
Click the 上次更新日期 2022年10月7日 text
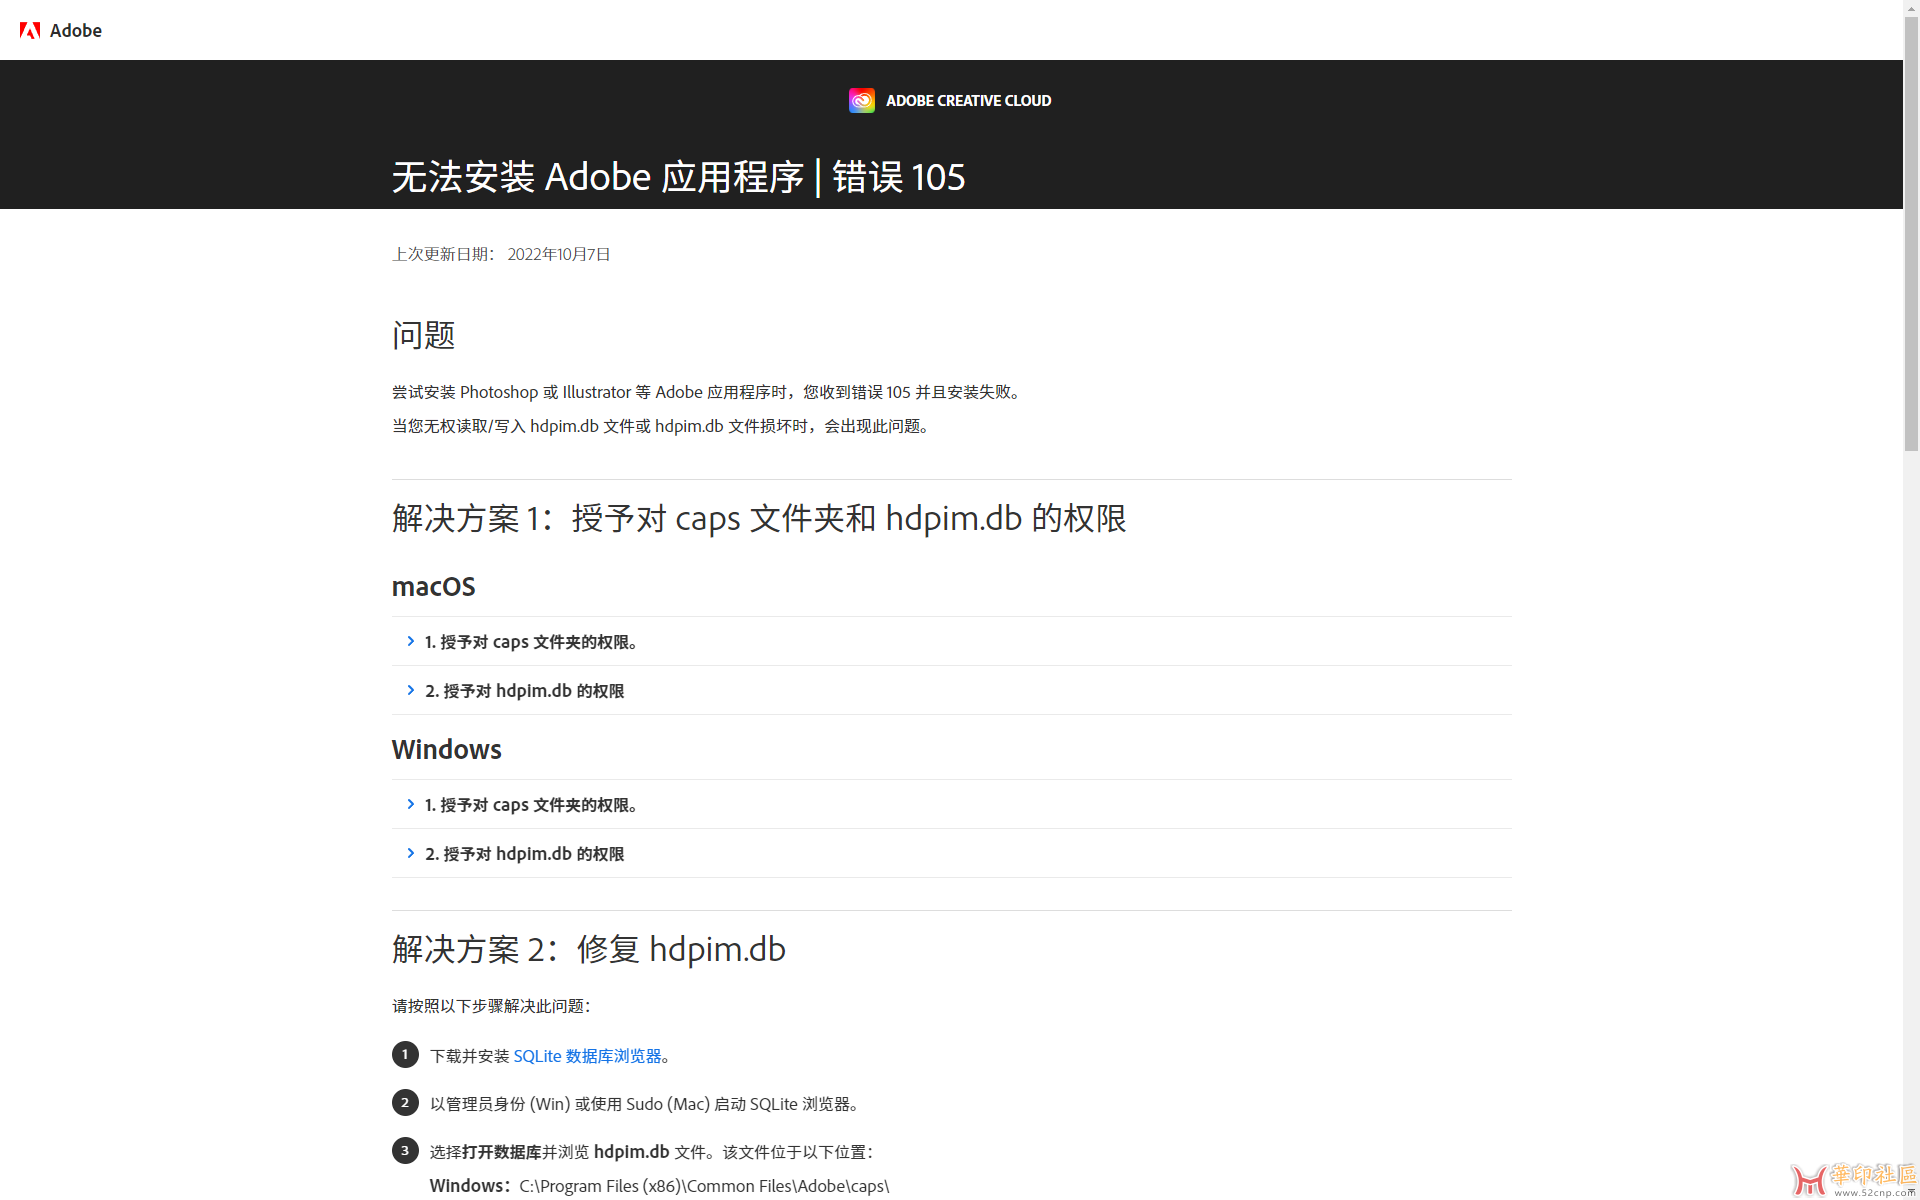pos(501,254)
